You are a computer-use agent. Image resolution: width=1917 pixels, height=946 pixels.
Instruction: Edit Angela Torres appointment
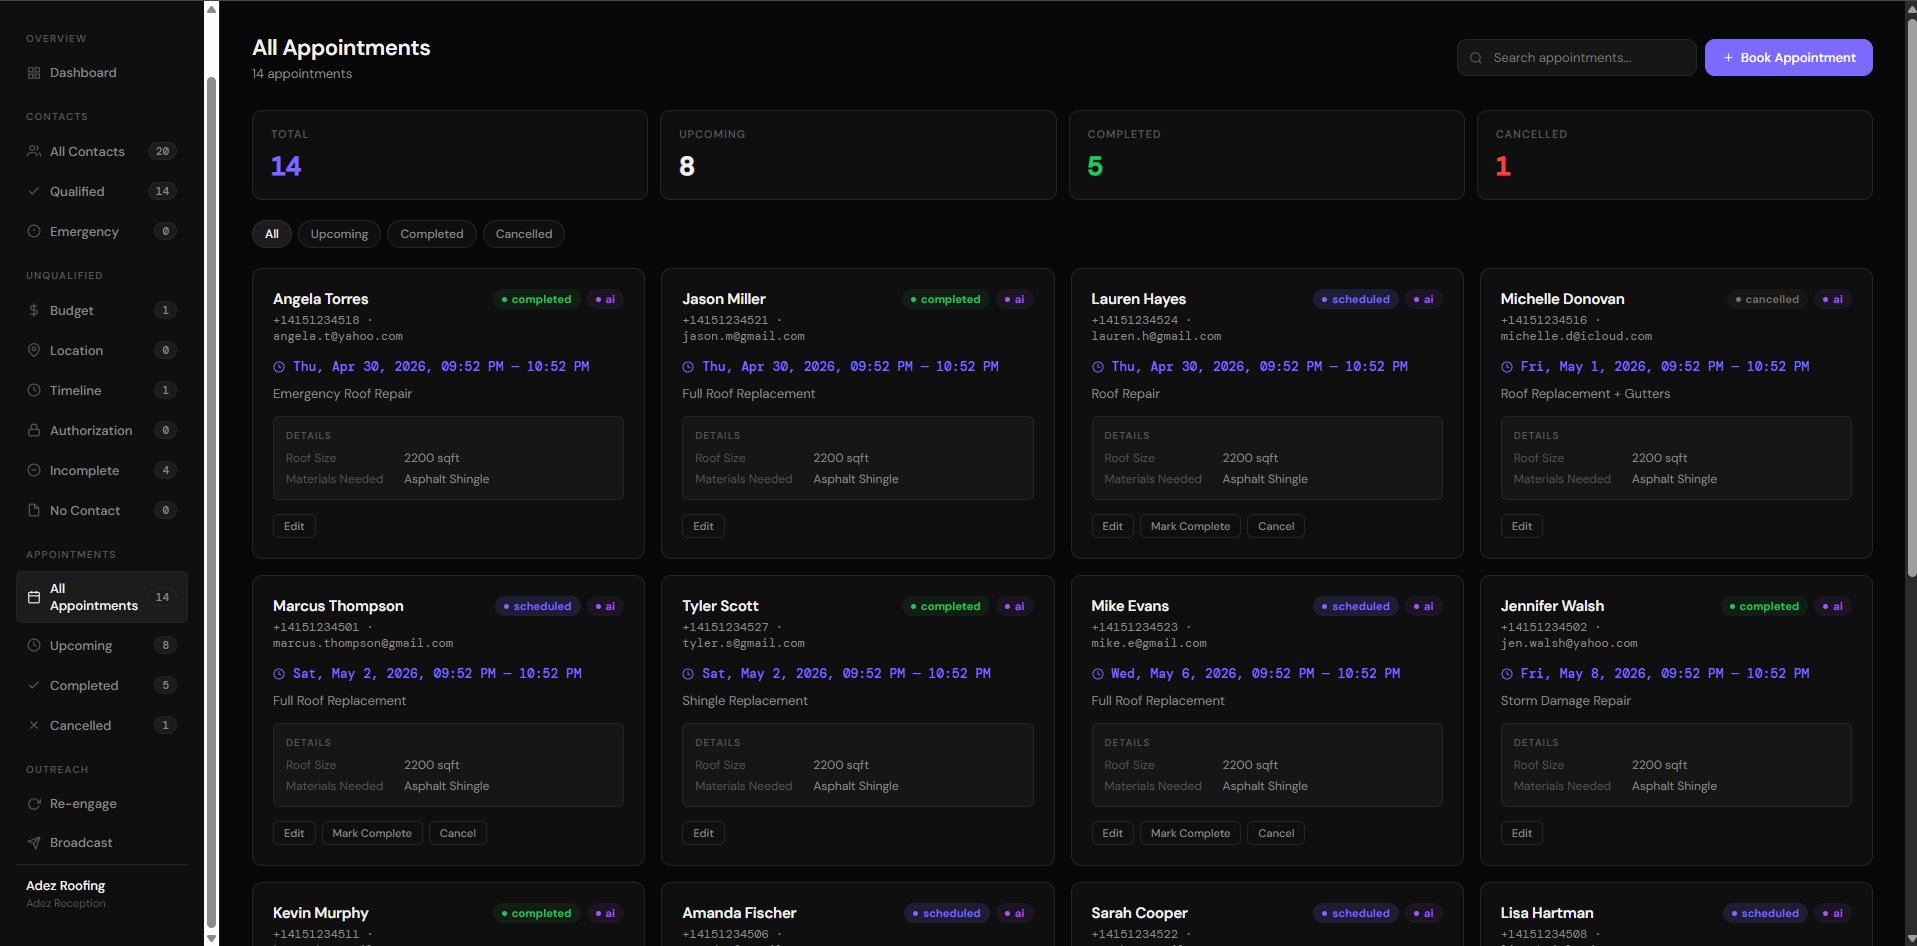click(x=294, y=526)
